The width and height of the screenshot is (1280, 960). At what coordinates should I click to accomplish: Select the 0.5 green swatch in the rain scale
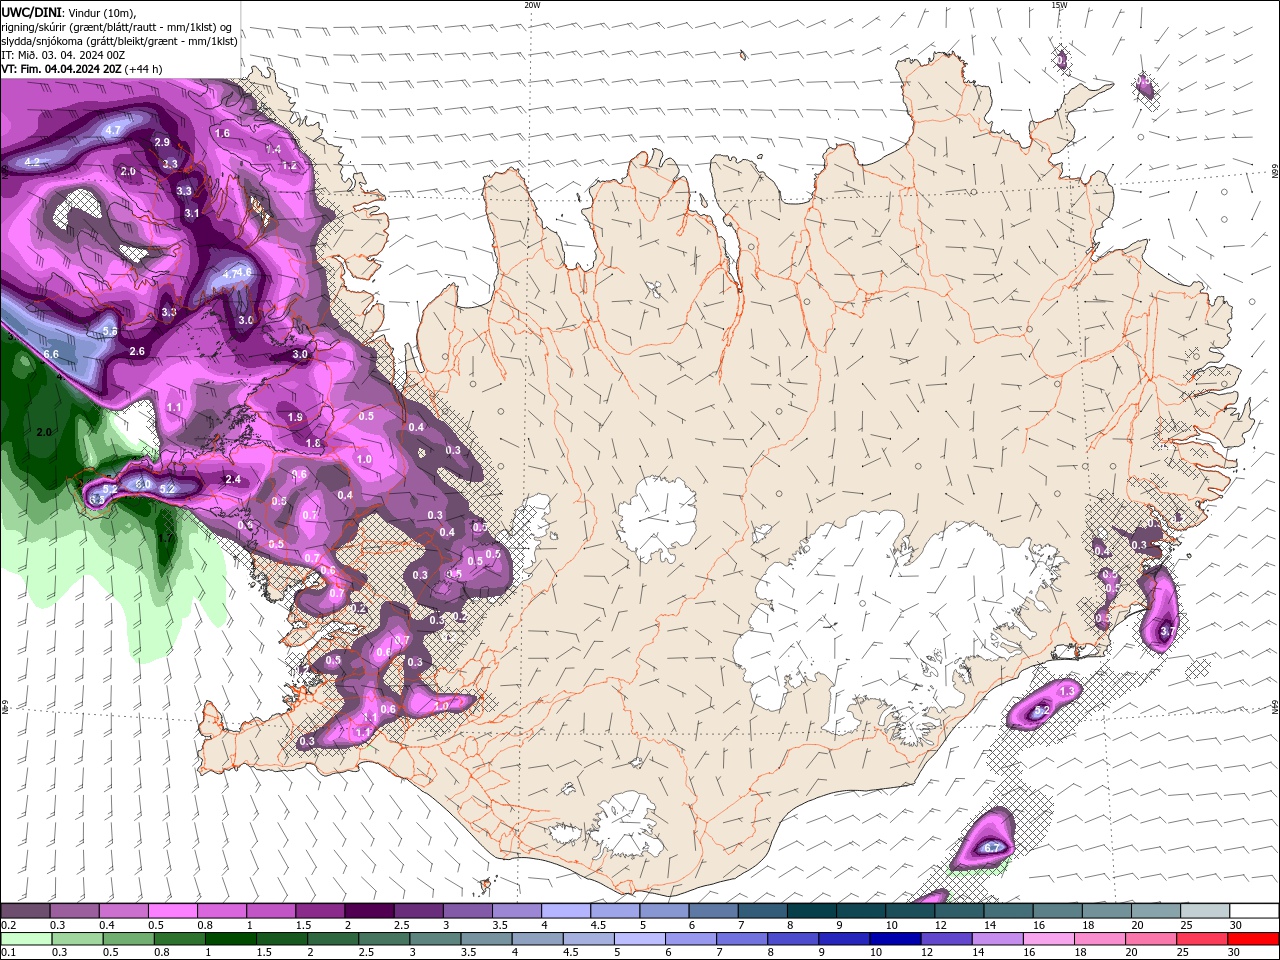pyautogui.click(x=128, y=939)
